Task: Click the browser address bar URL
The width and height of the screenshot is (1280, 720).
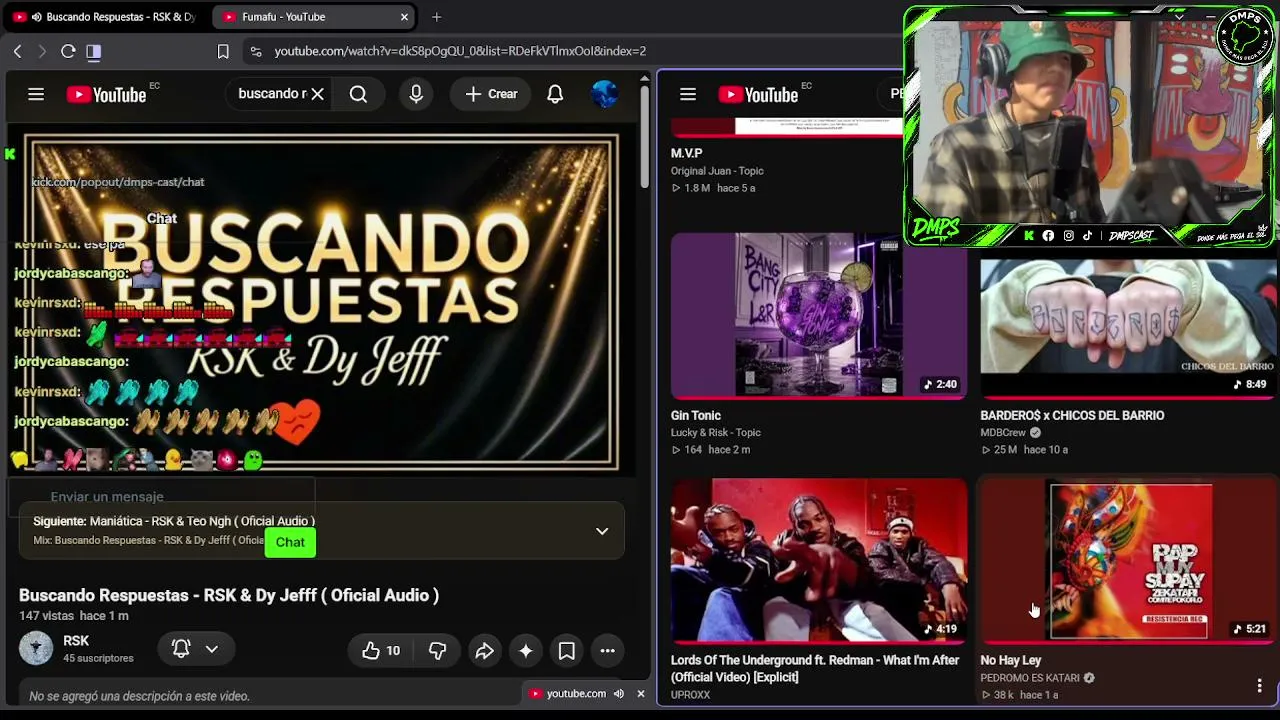Action: (460, 51)
